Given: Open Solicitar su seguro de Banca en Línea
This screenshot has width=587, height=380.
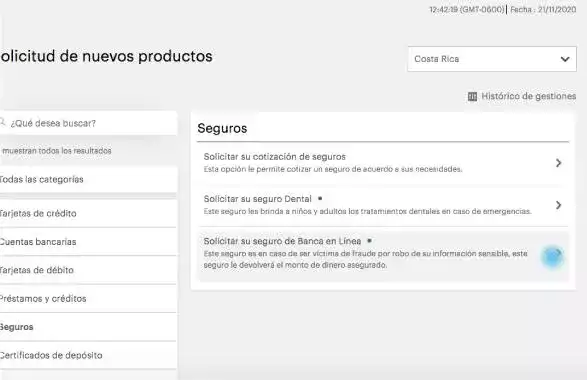Looking at the screenshot, I should pyautogui.click(x=383, y=256).
